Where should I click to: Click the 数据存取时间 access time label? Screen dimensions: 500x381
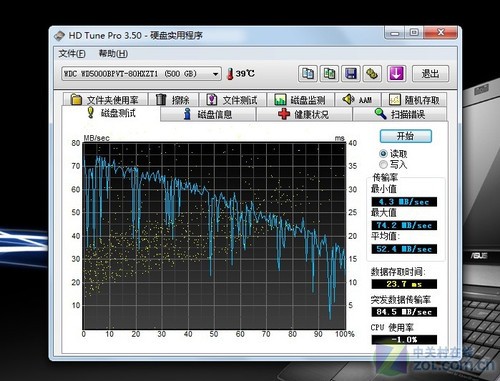tap(398, 272)
